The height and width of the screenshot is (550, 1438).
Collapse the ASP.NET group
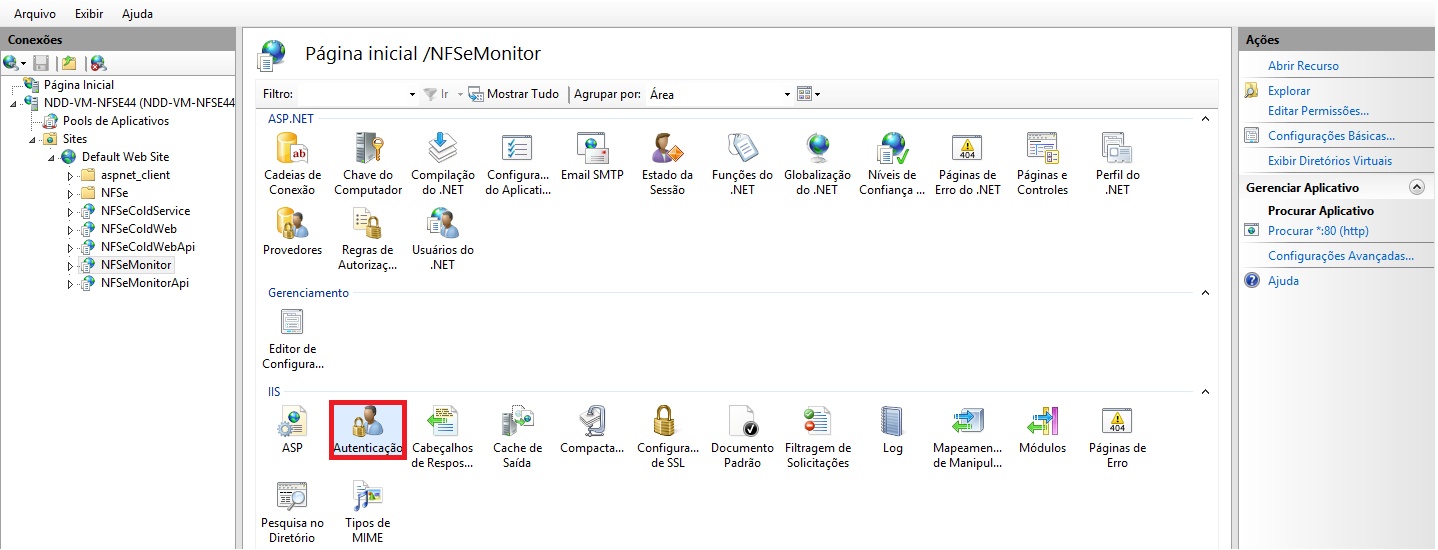pos(1205,119)
